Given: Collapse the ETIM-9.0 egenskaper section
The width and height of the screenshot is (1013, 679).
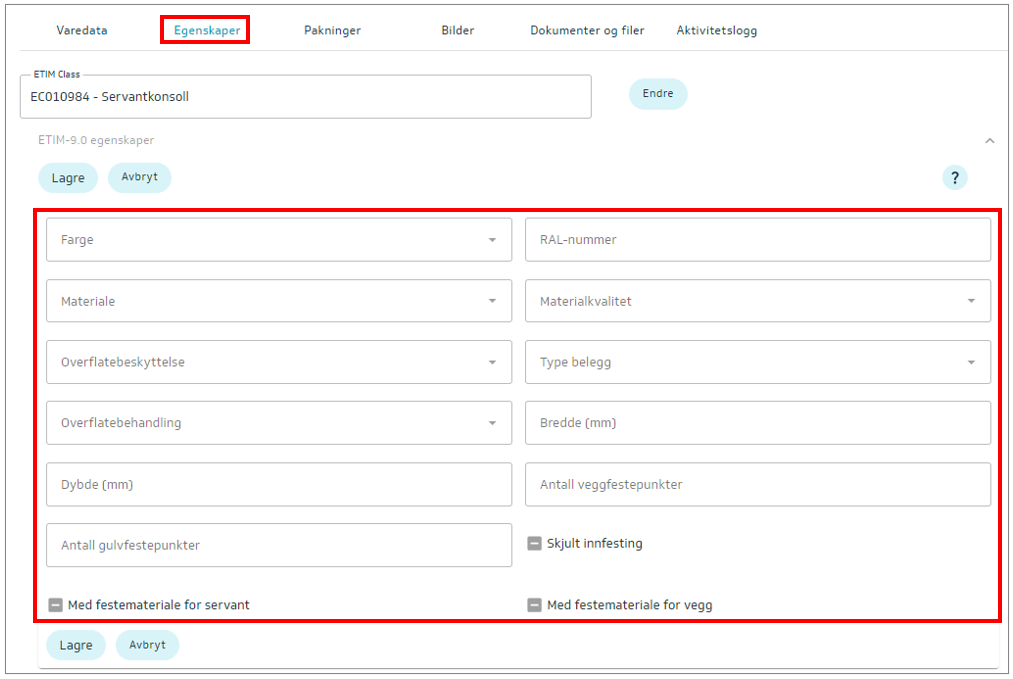Looking at the screenshot, I should (x=989, y=141).
